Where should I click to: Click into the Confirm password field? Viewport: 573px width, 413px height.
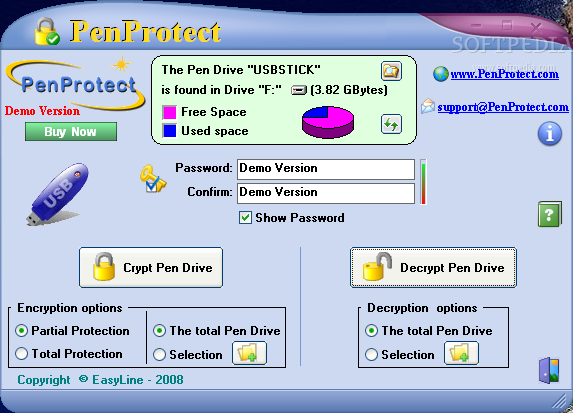326,193
